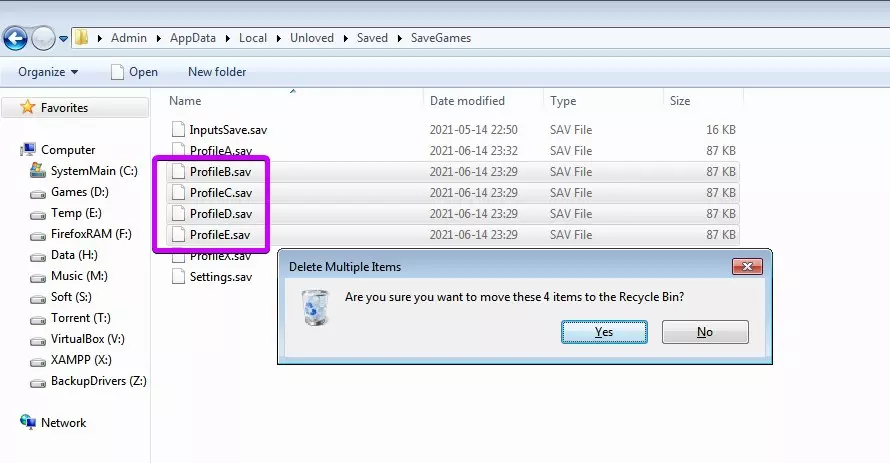Viewport: 890px width, 463px height.
Task: Click the Network icon
Action: coord(28,422)
